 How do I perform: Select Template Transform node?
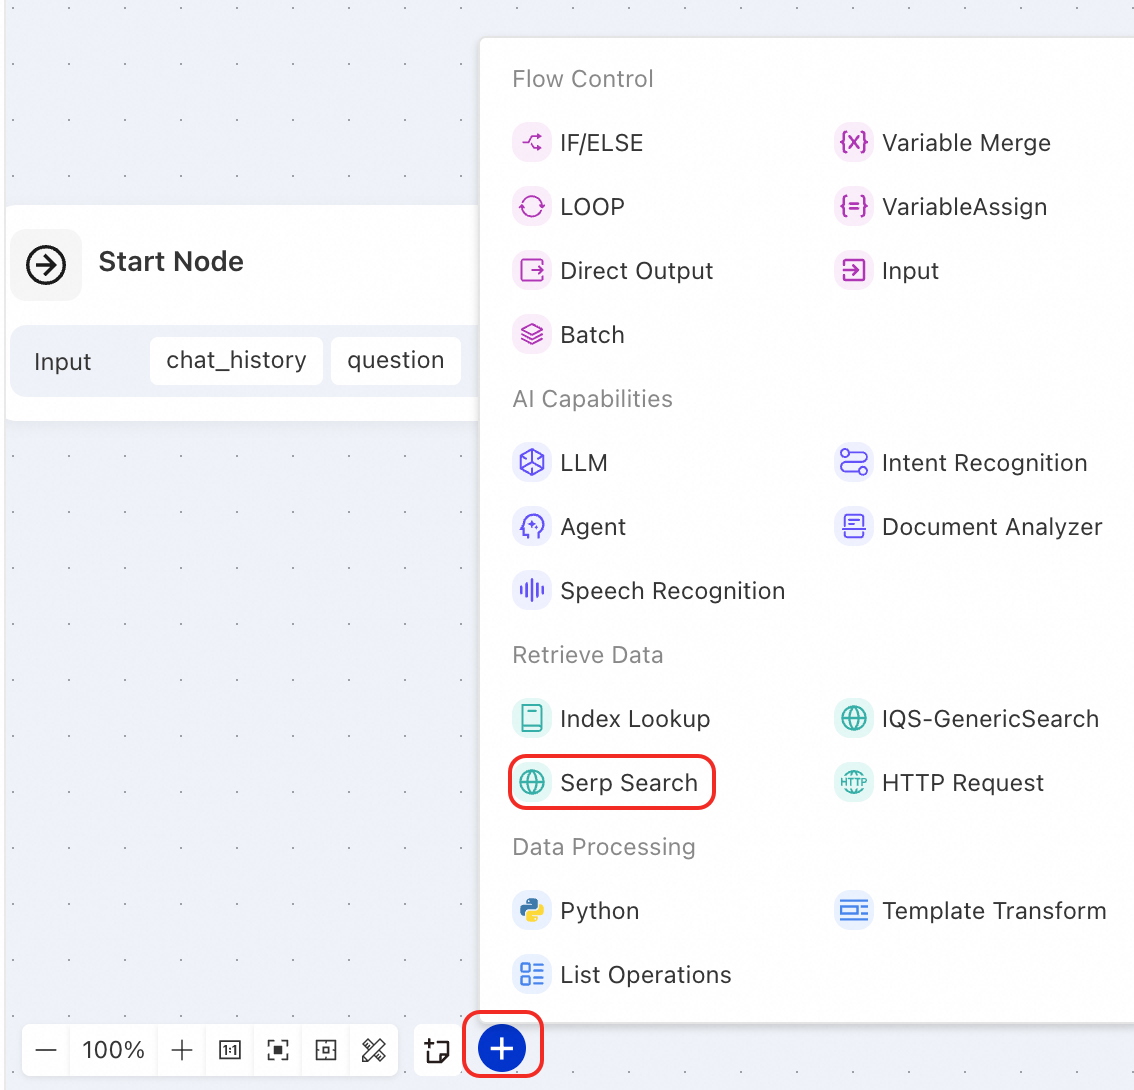coord(971,911)
